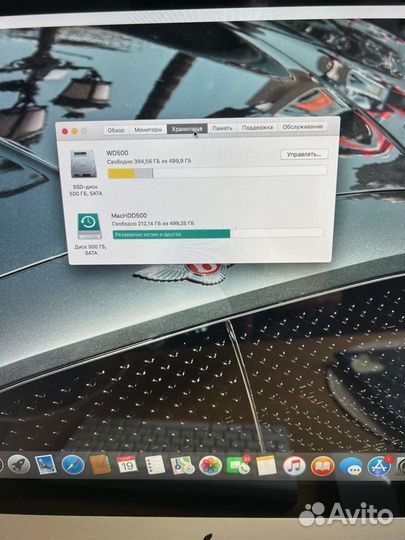Click the Управлять... button
The image size is (405, 540).
[x=304, y=155]
